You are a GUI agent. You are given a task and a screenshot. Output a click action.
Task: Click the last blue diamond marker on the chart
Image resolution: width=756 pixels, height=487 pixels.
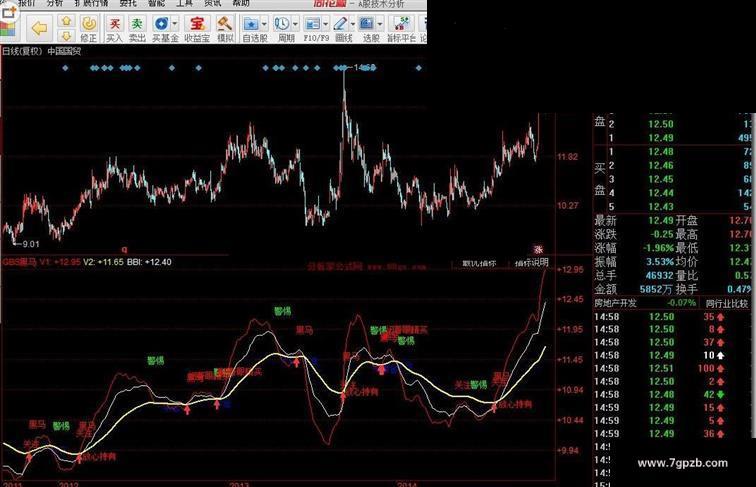click(x=418, y=68)
